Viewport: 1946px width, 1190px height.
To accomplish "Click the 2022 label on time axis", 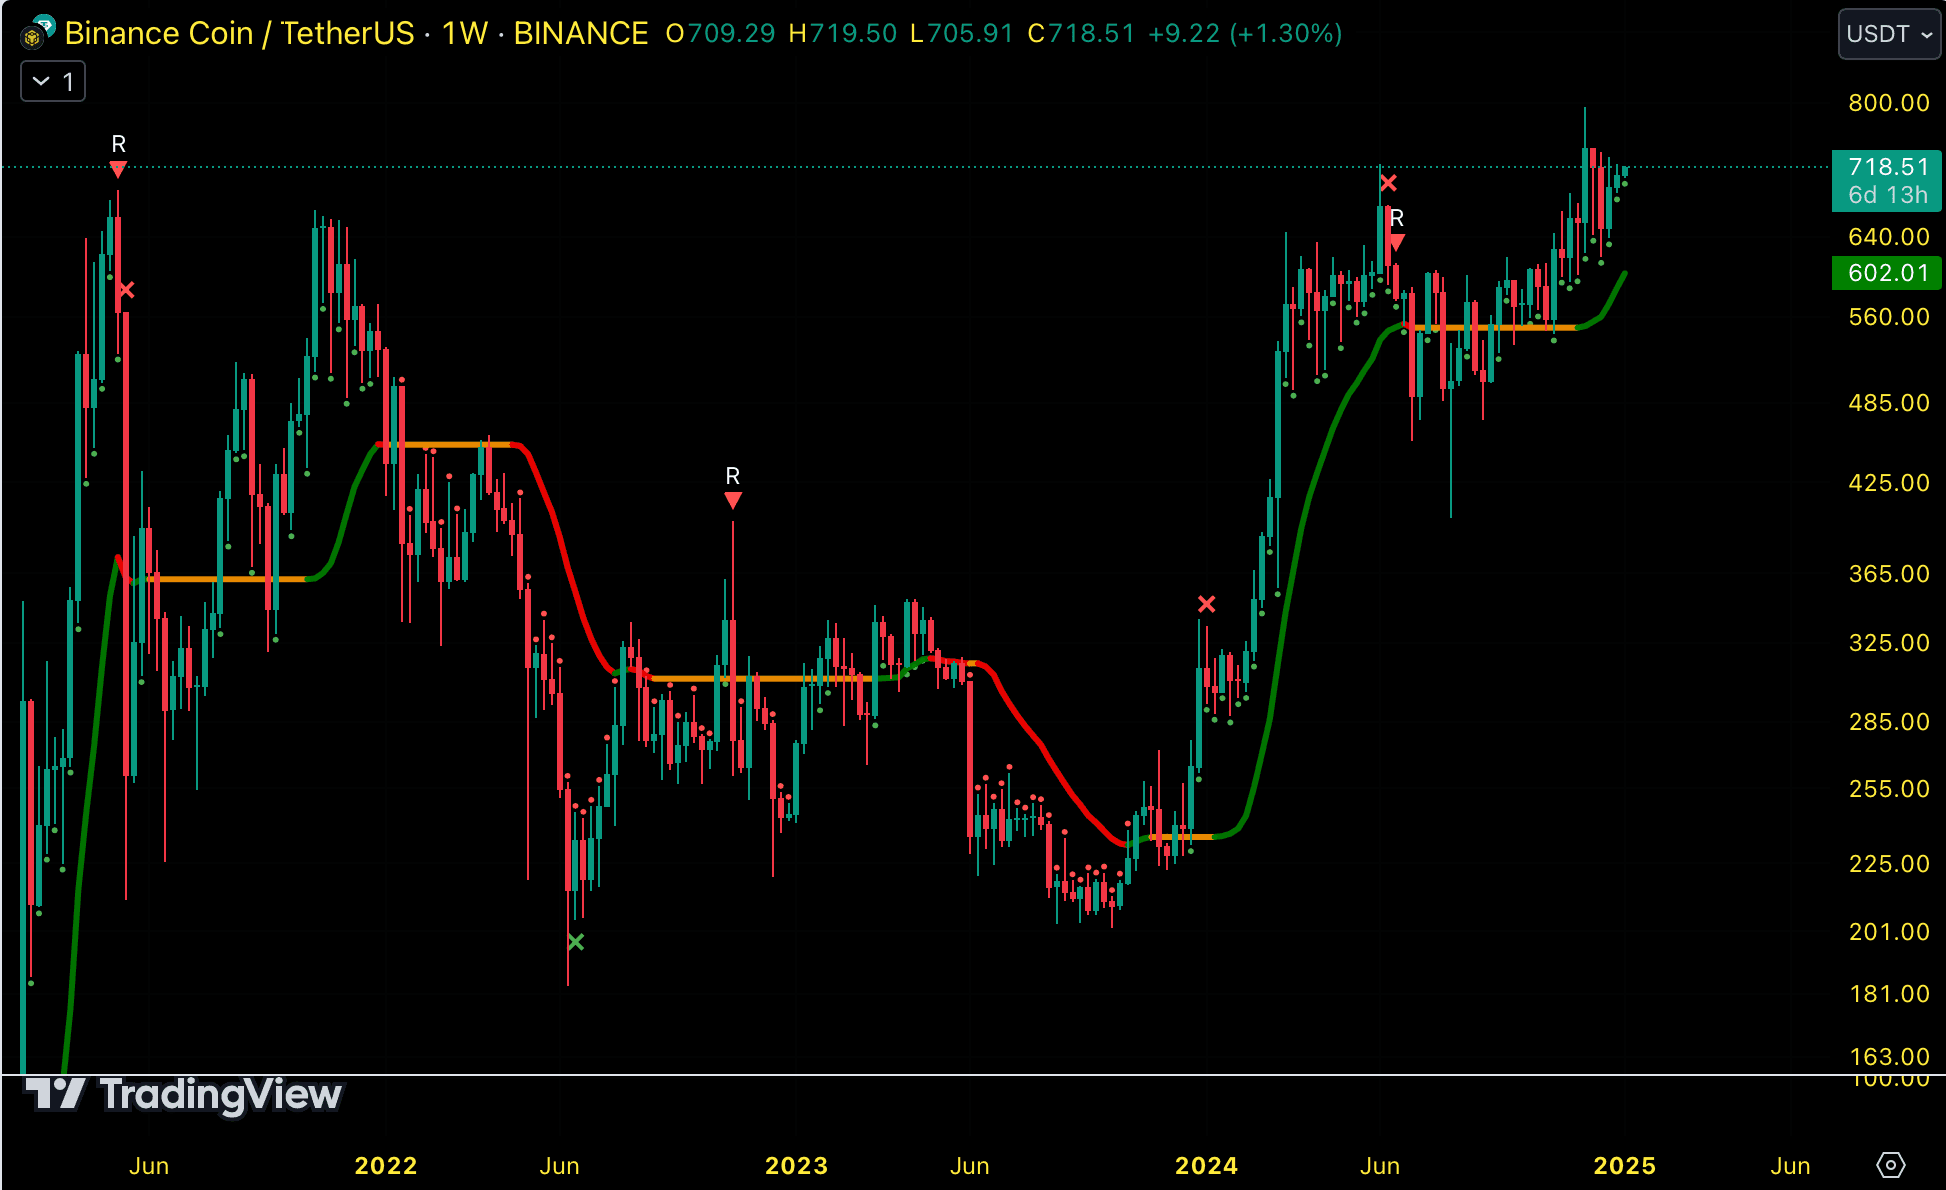I will (x=386, y=1166).
